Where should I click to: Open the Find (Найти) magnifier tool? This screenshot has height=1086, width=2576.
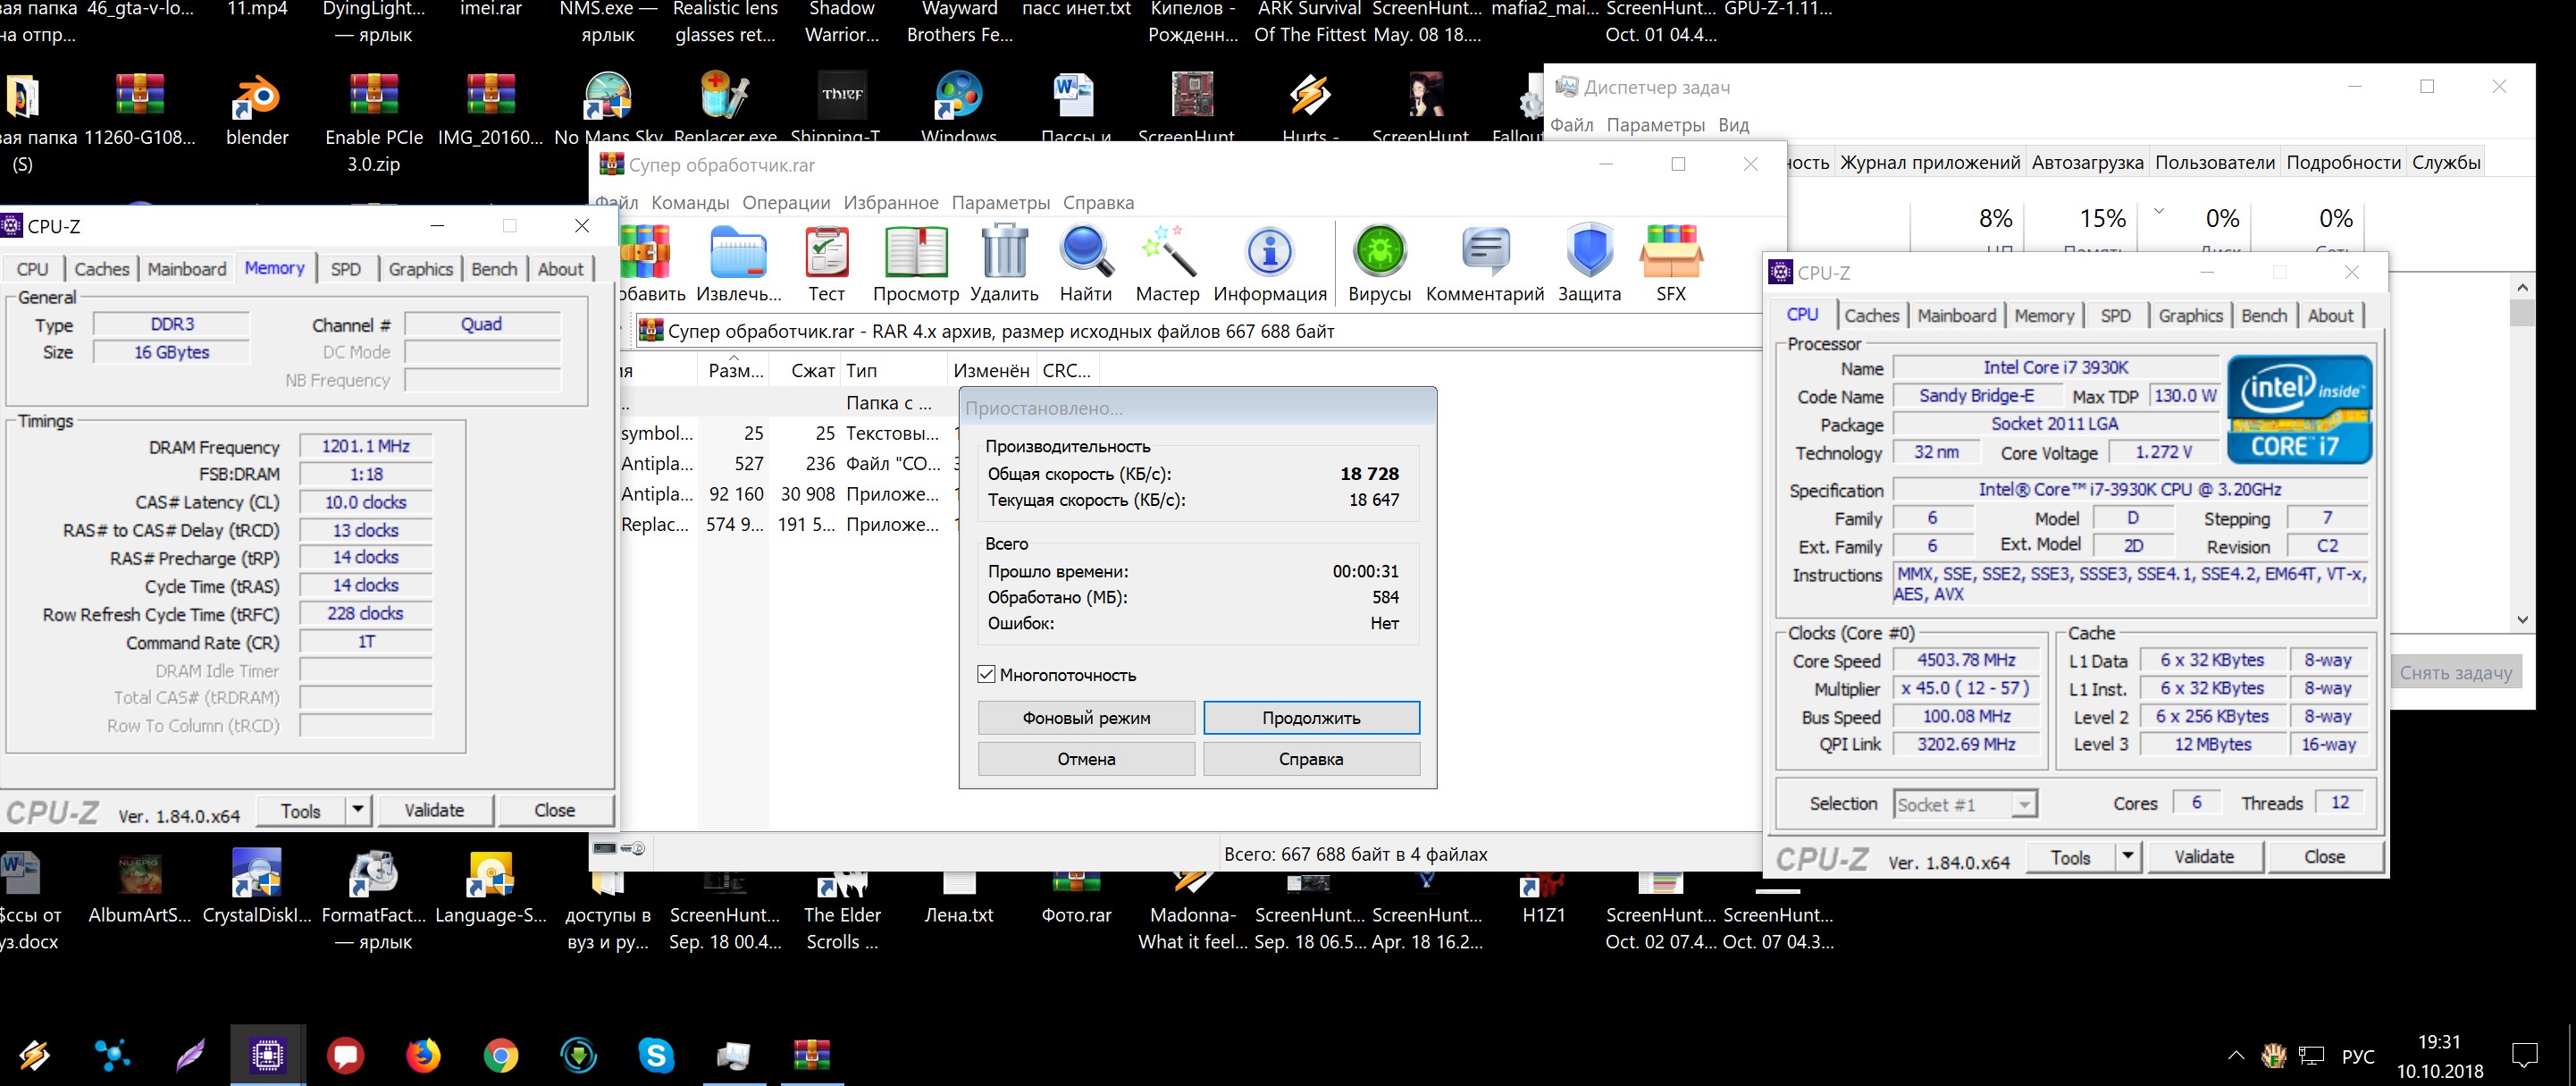pyautogui.click(x=1085, y=253)
